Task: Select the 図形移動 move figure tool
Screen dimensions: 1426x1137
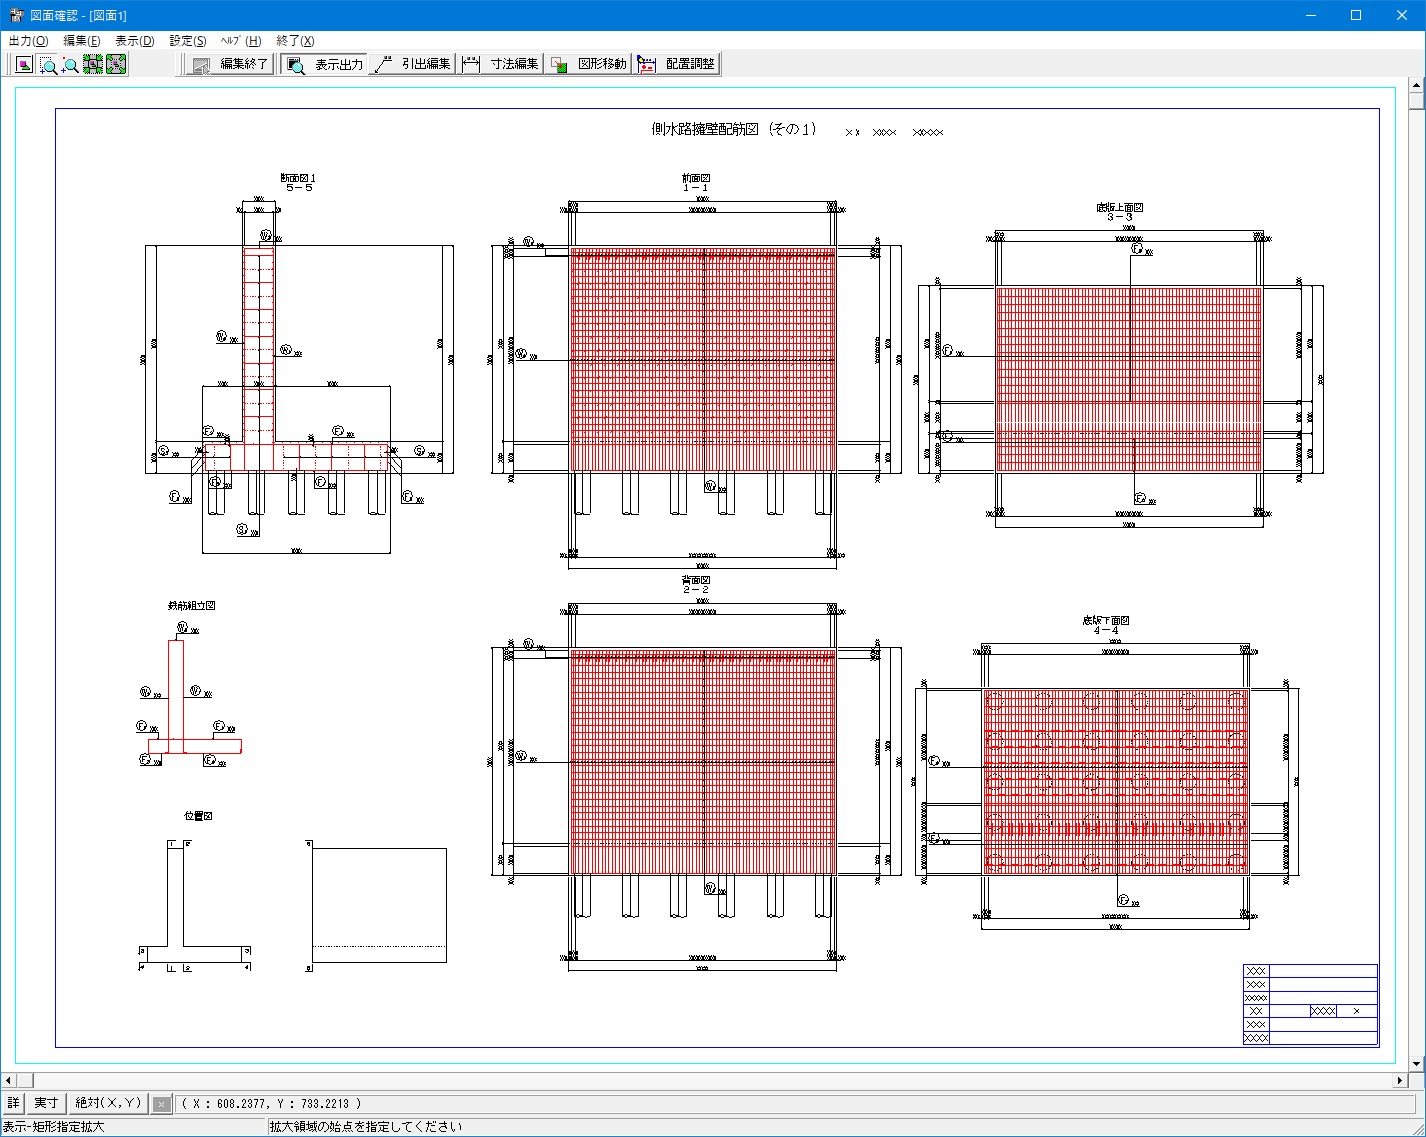Action: click(589, 65)
